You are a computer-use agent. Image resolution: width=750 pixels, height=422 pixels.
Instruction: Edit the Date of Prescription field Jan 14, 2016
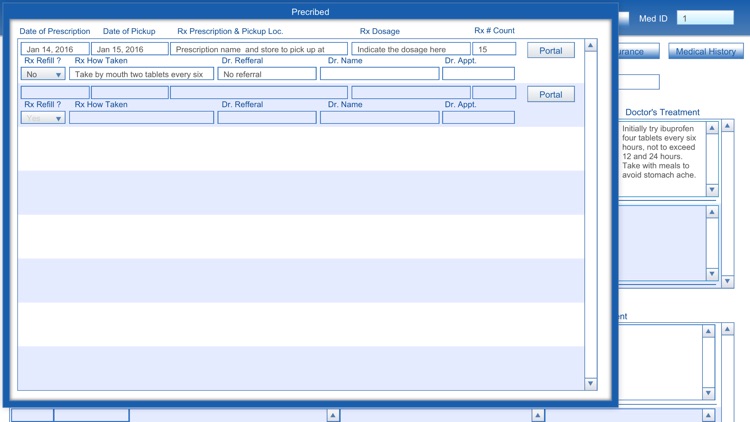(54, 49)
